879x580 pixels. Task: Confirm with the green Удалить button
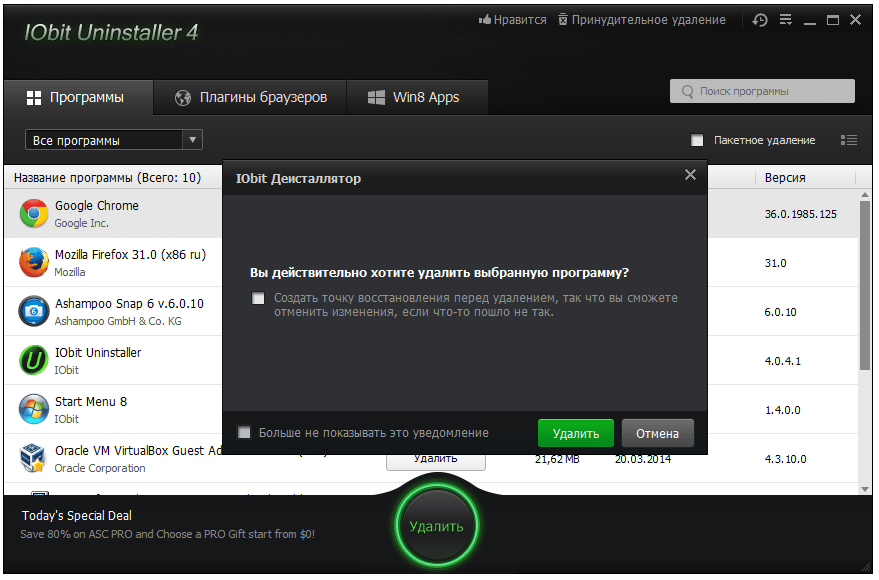click(576, 433)
